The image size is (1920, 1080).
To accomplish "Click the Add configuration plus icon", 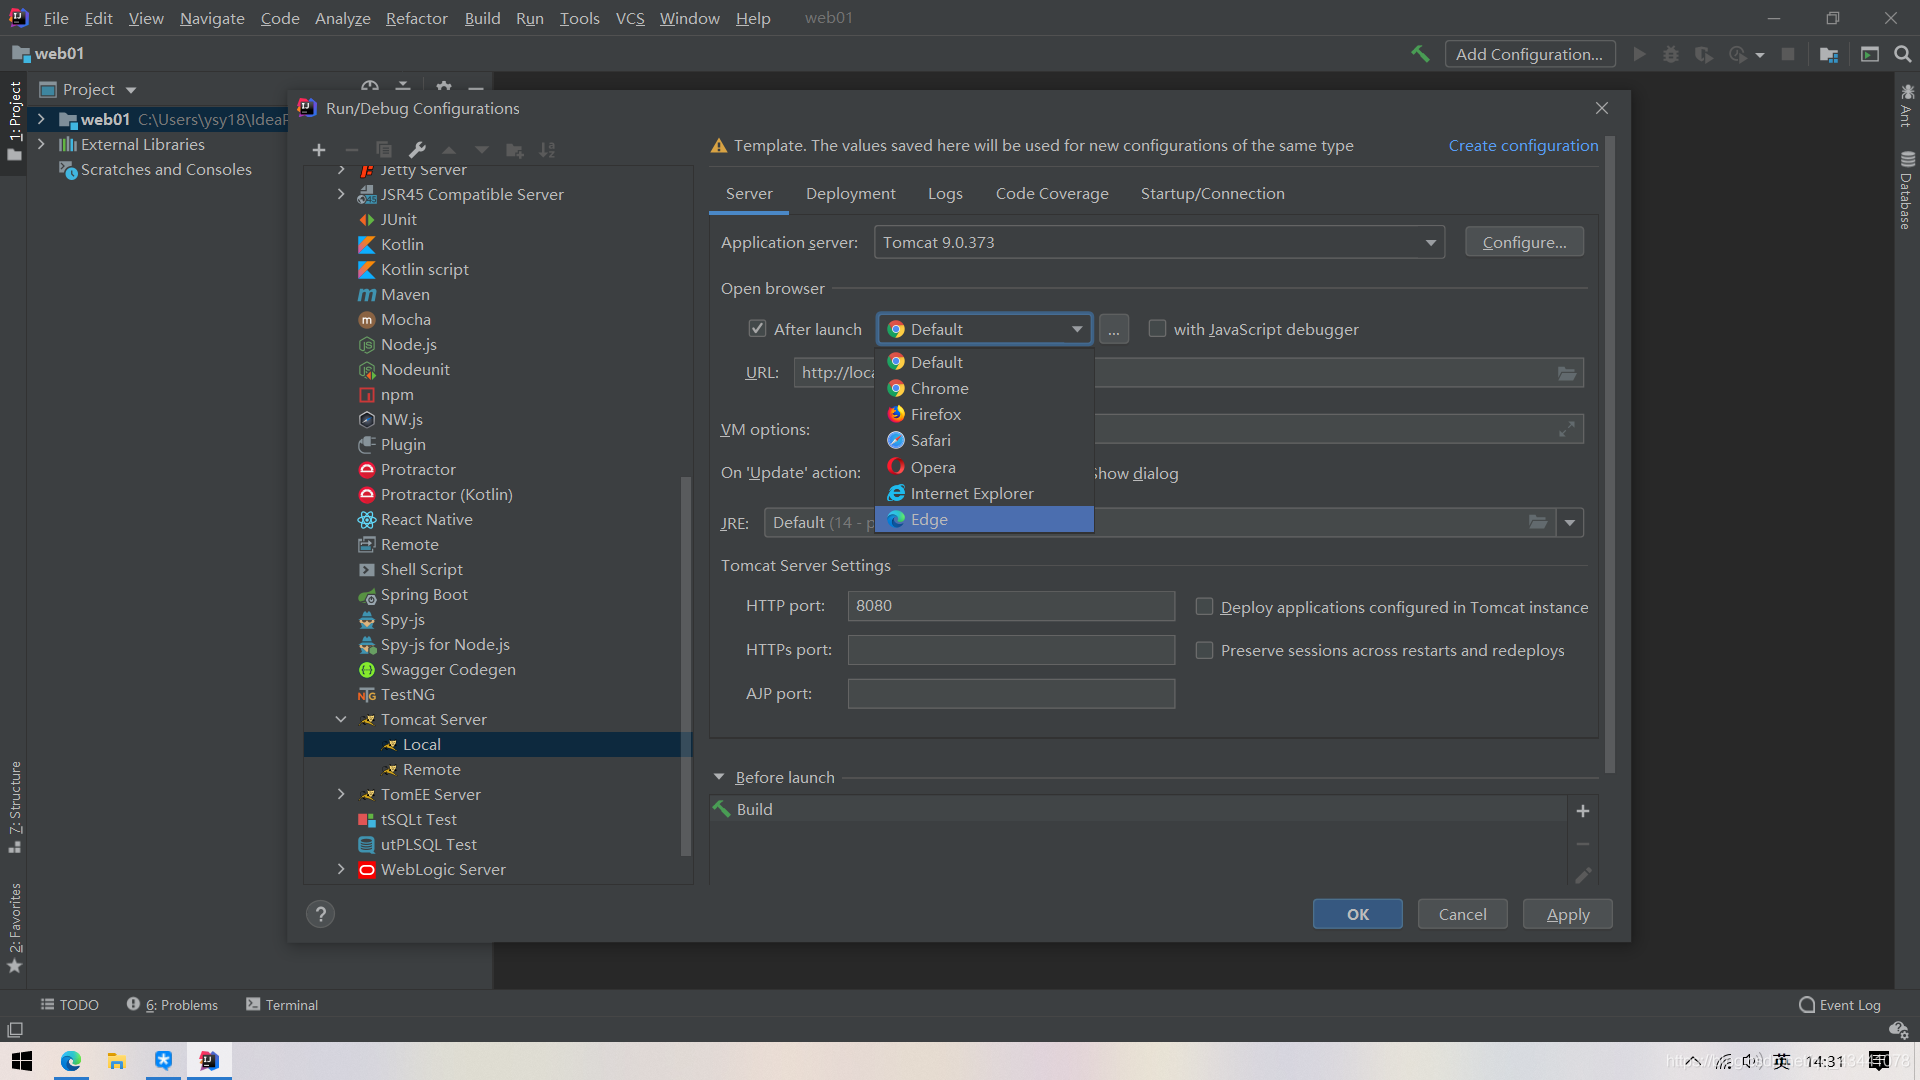I will point(318,149).
